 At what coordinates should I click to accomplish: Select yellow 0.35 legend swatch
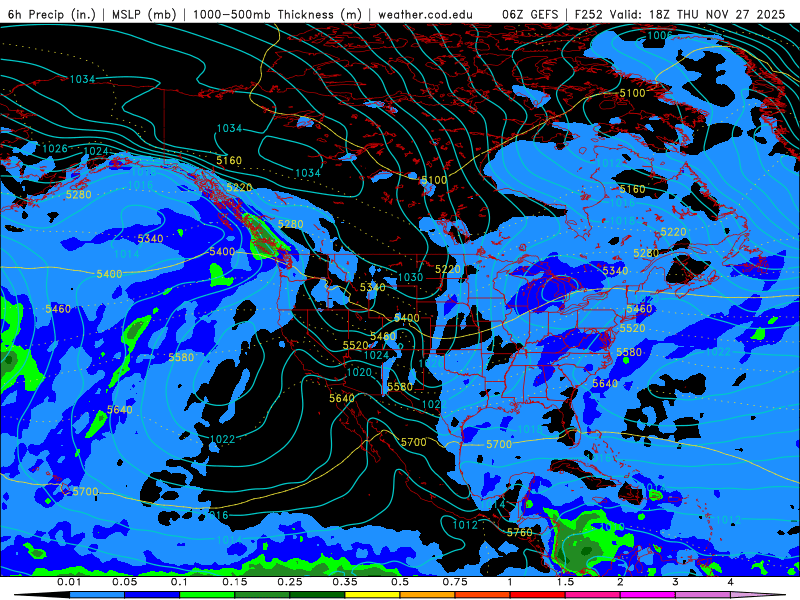[372, 595]
